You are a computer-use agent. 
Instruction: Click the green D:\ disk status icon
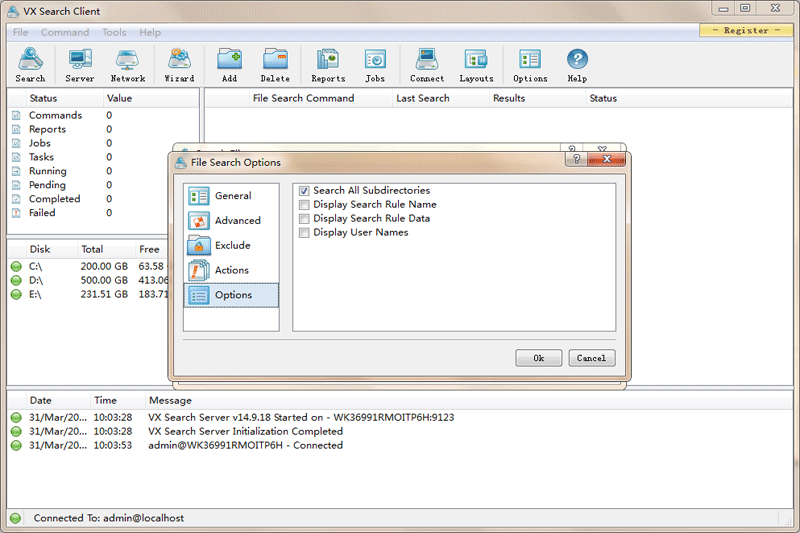click(x=16, y=281)
